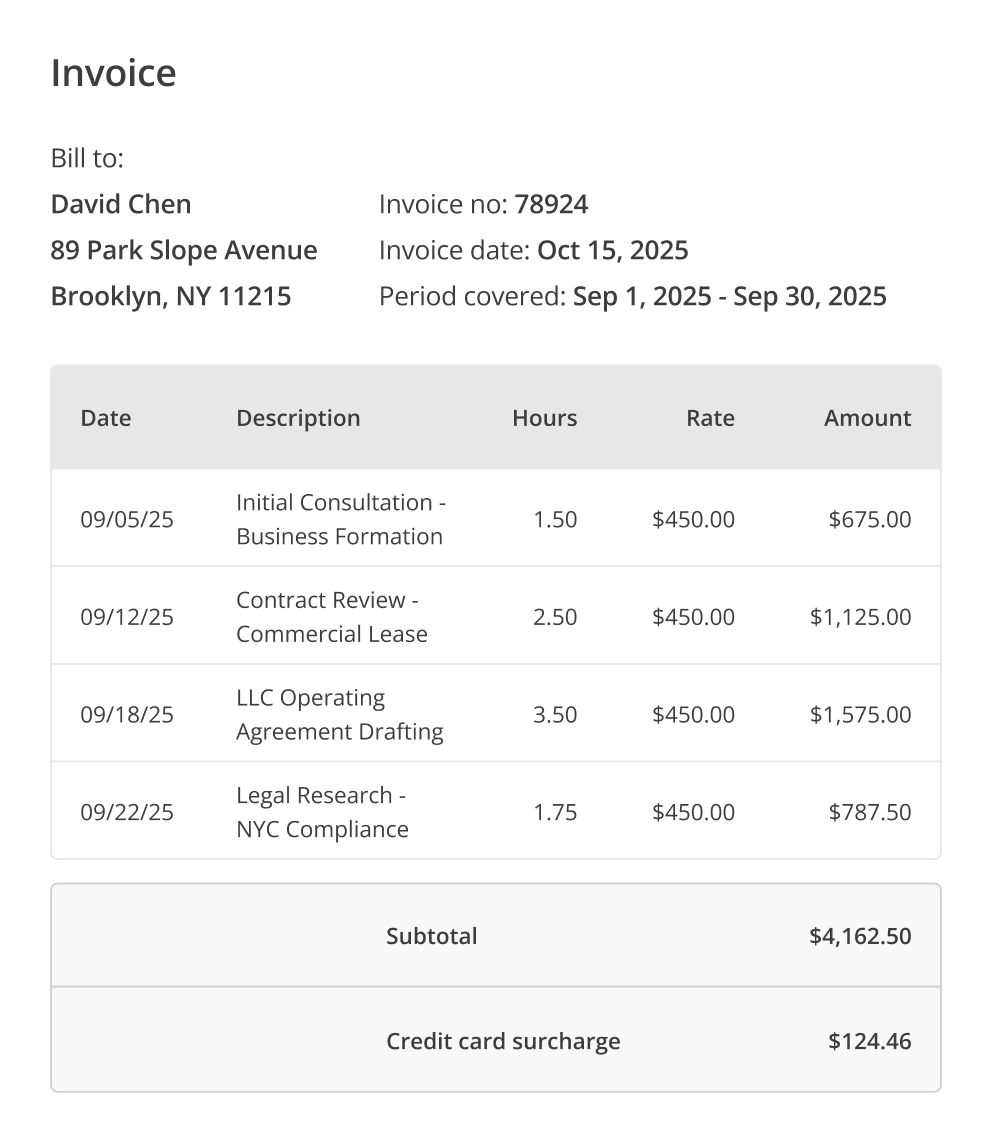992x1141 pixels.
Task: Select the Legal Research NYC Compliance entry
Action: tap(322, 812)
